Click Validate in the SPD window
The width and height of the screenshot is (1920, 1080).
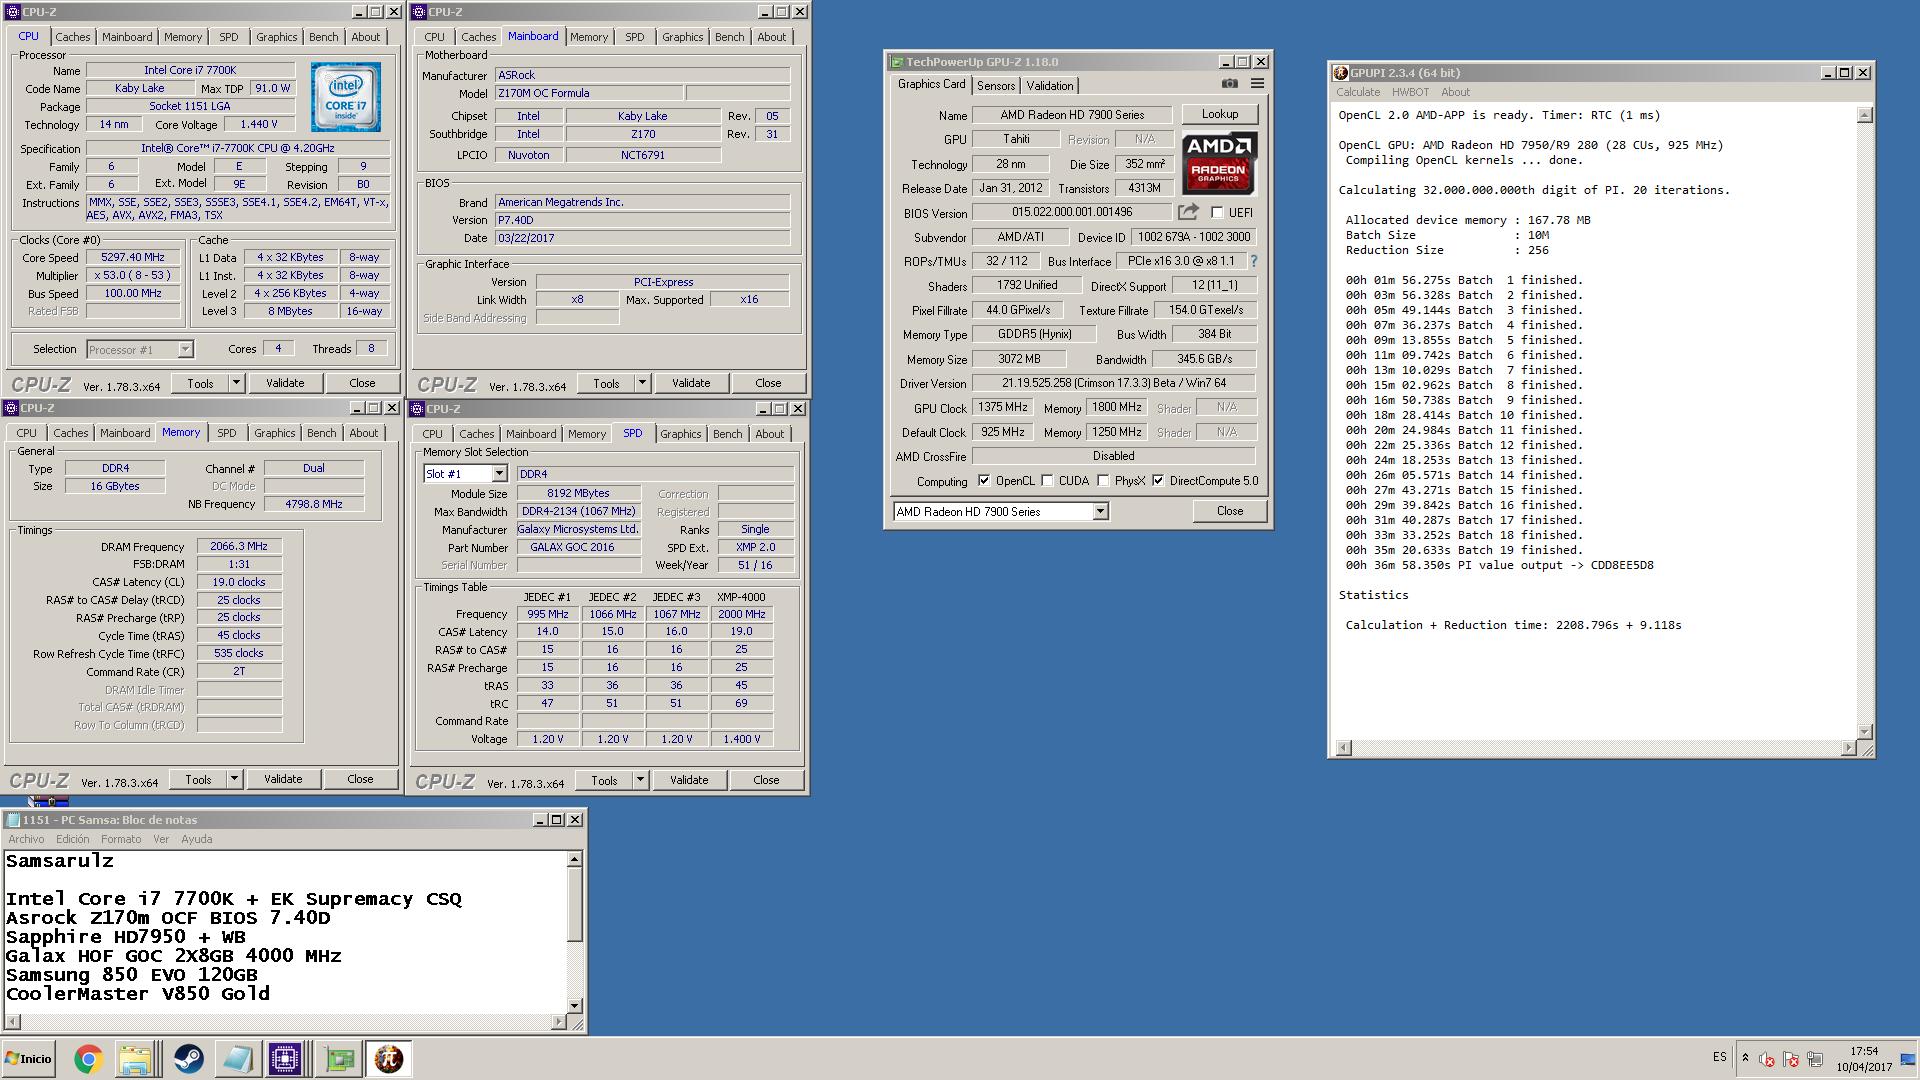689,780
